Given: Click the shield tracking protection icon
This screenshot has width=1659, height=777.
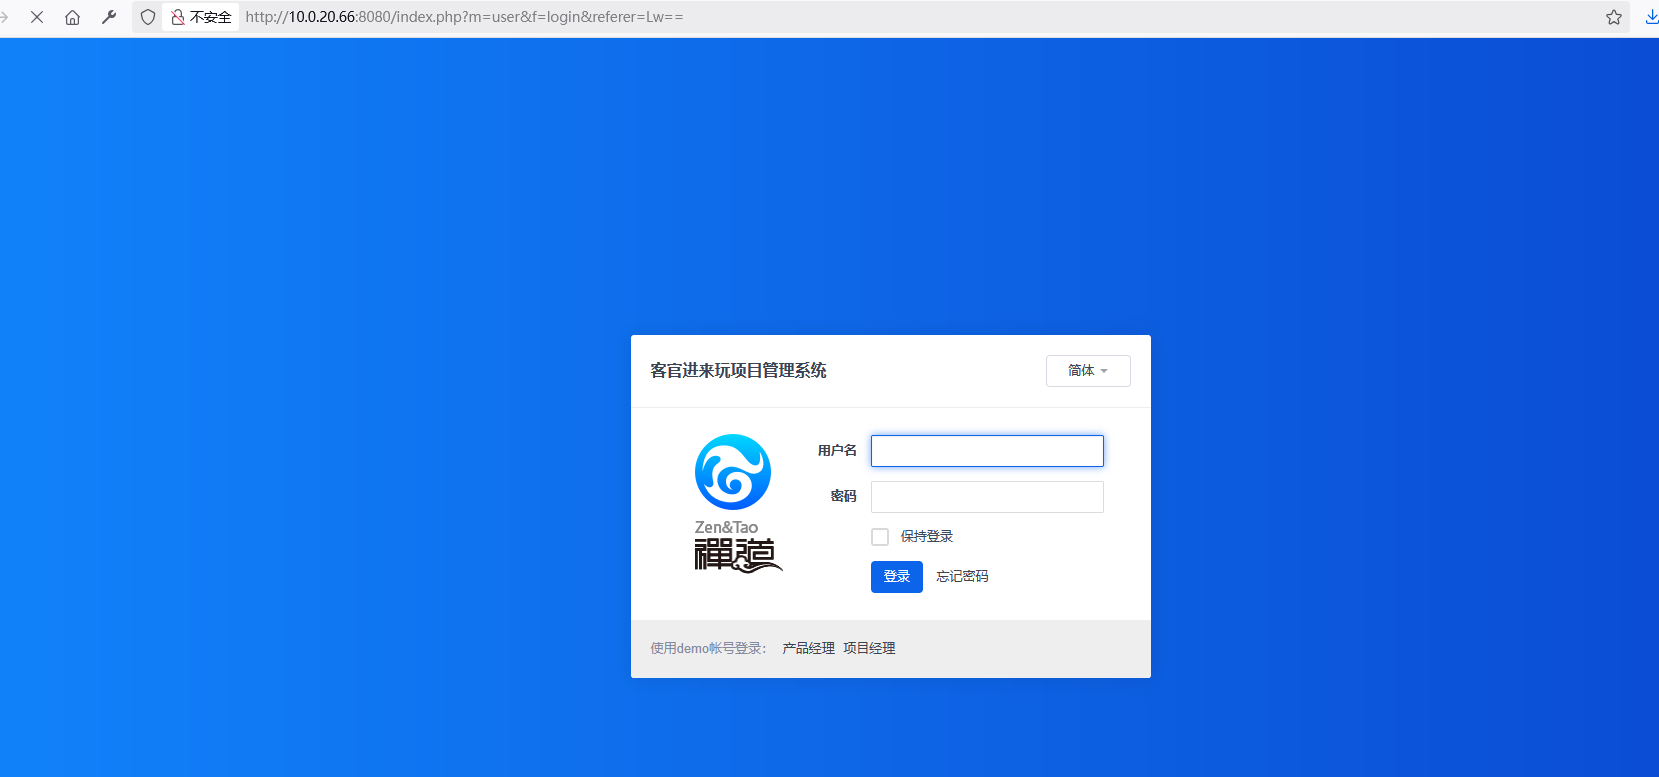Looking at the screenshot, I should point(148,17).
